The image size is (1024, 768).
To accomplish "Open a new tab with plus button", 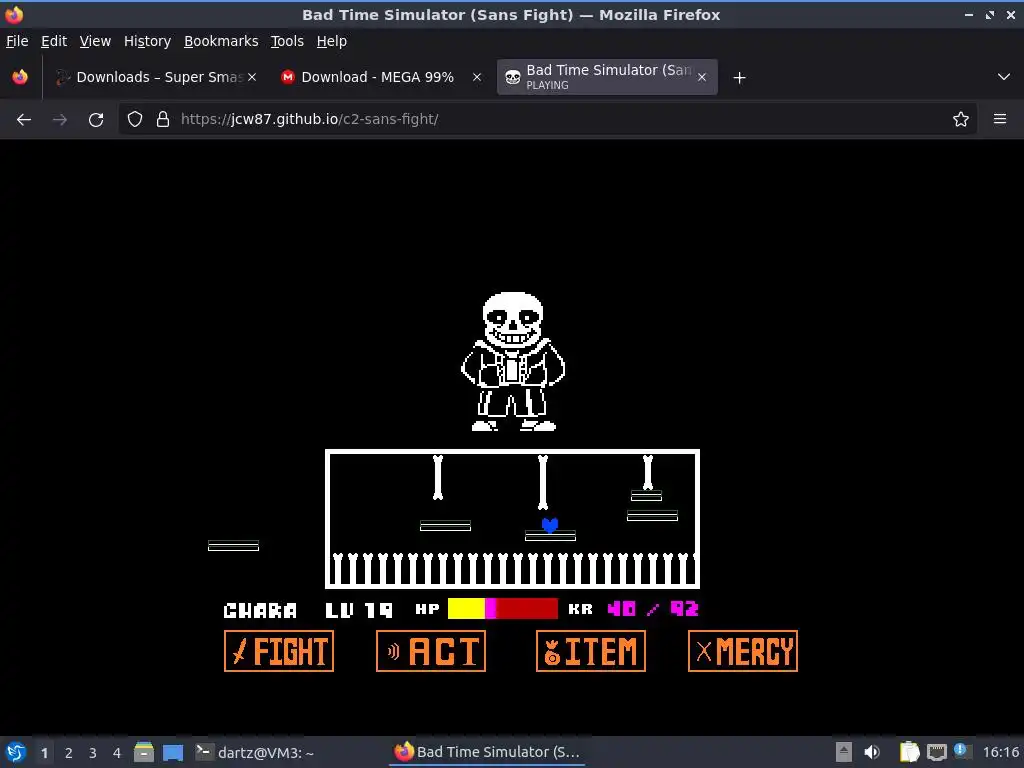I will [x=739, y=78].
